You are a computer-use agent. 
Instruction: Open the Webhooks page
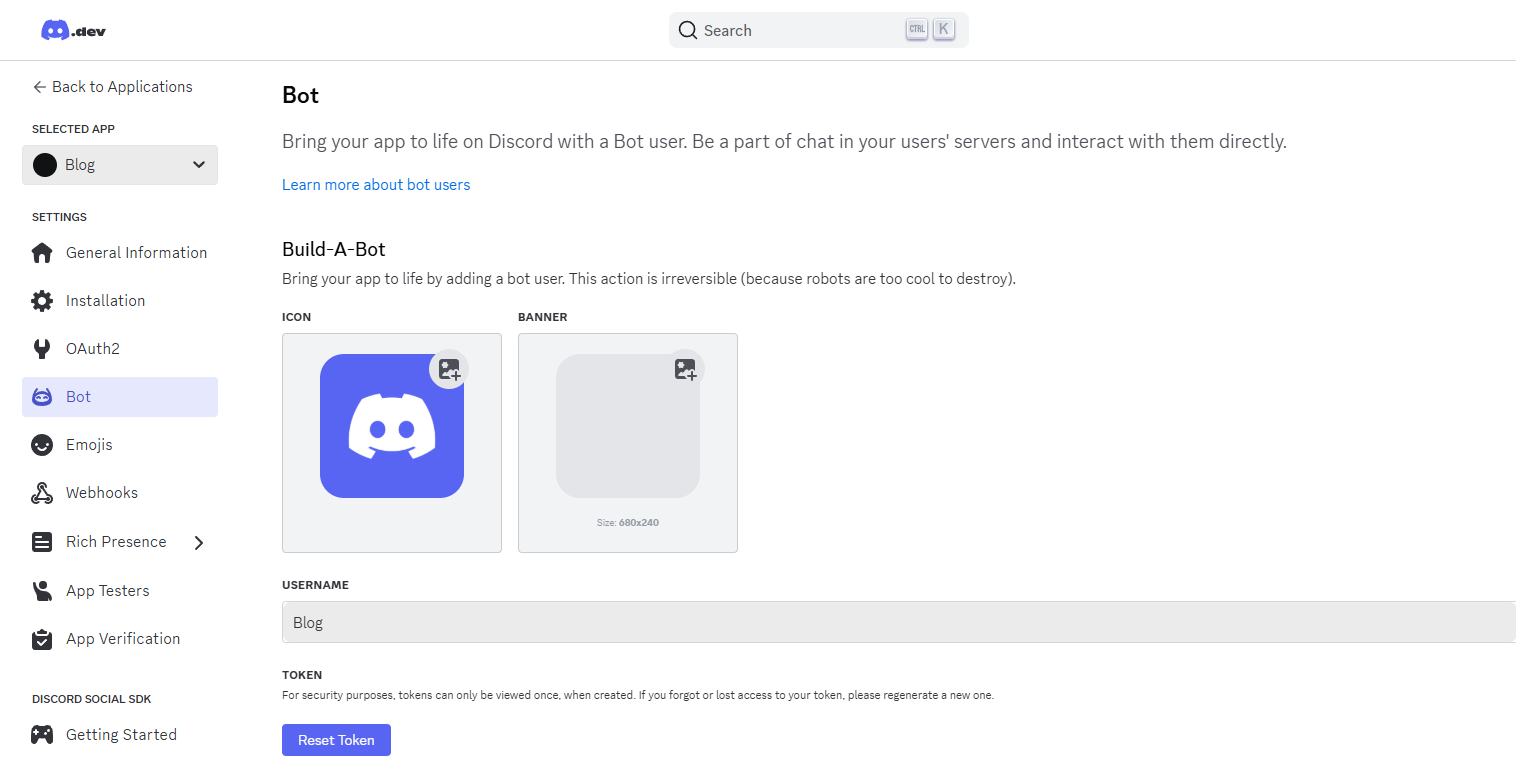[x=120, y=493]
